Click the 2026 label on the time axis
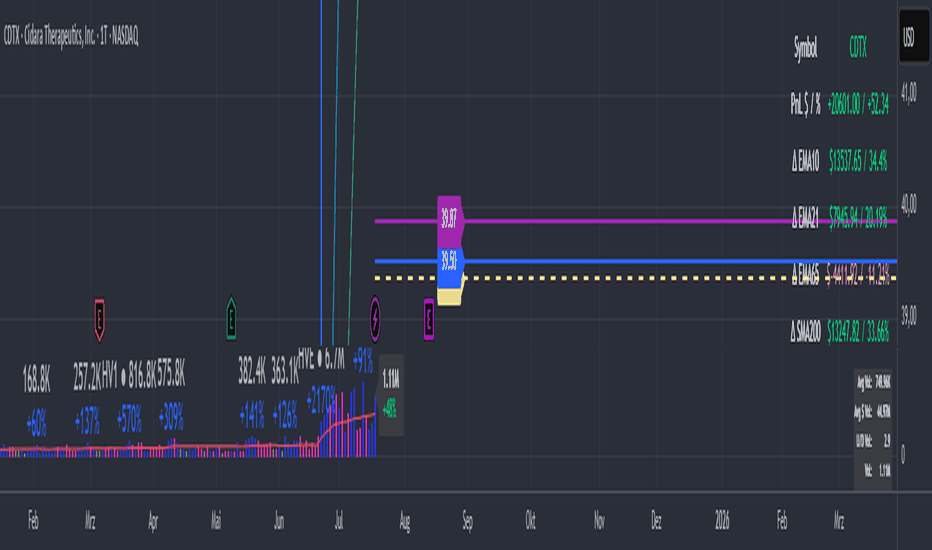The height and width of the screenshot is (550, 932). pyautogui.click(x=722, y=521)
